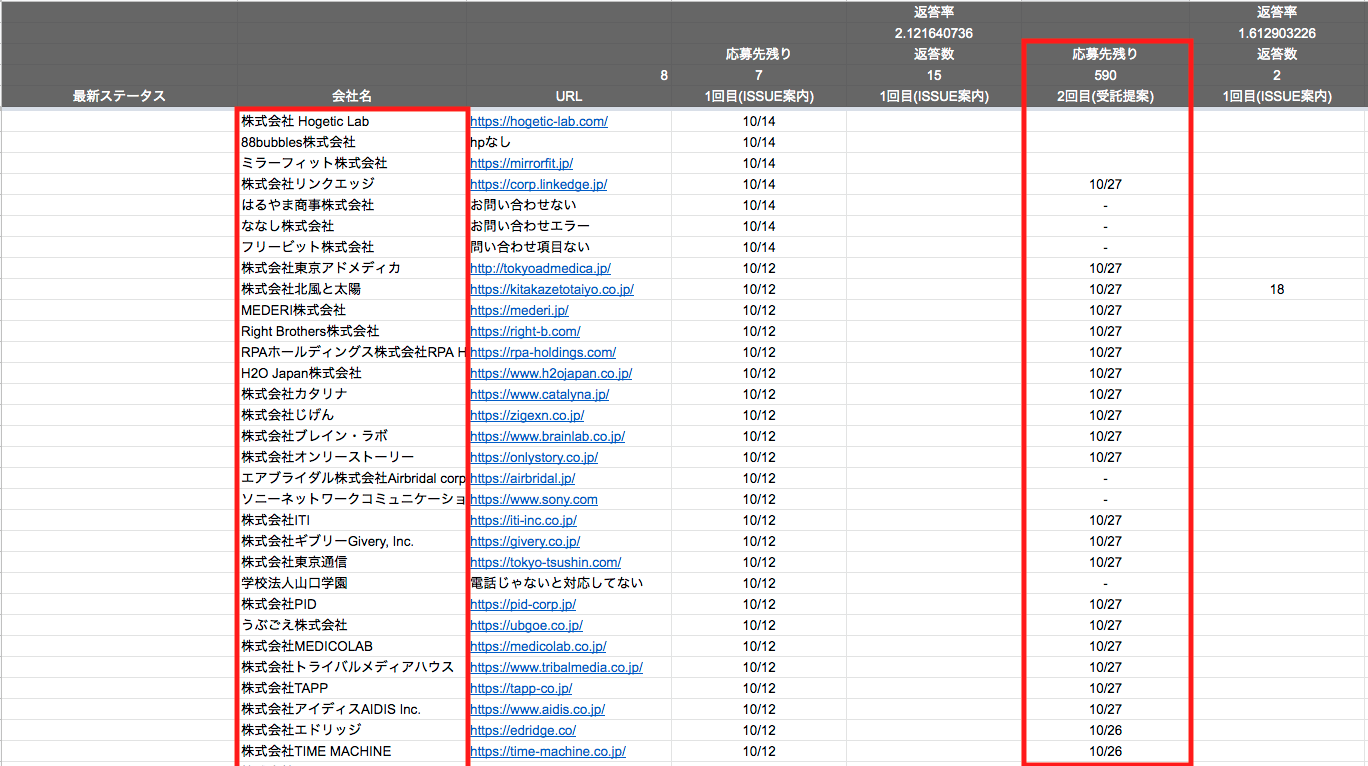Visit the iti-inc.co.jp link
The image size is (1368, 766).
click(x=523, y=520)
